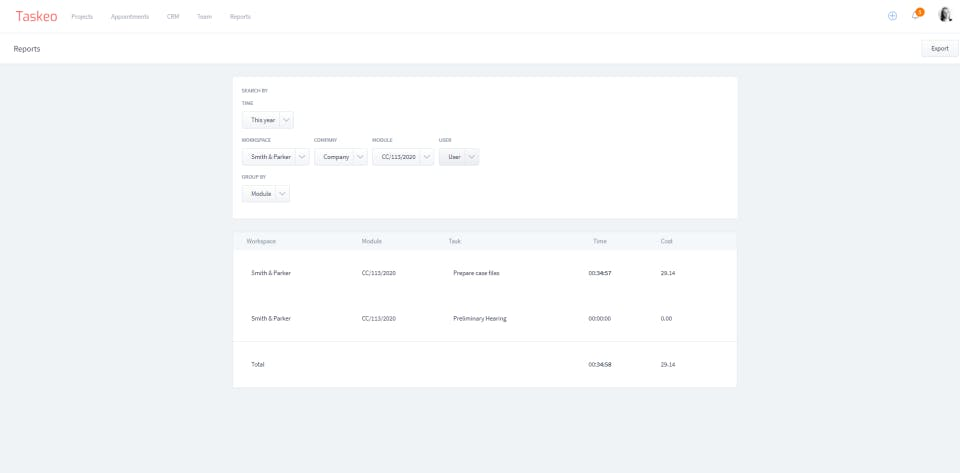Image resolution: width=960 pixels, height=473 pixels.
Task: Go to the Projects menu
Action: 82,17
